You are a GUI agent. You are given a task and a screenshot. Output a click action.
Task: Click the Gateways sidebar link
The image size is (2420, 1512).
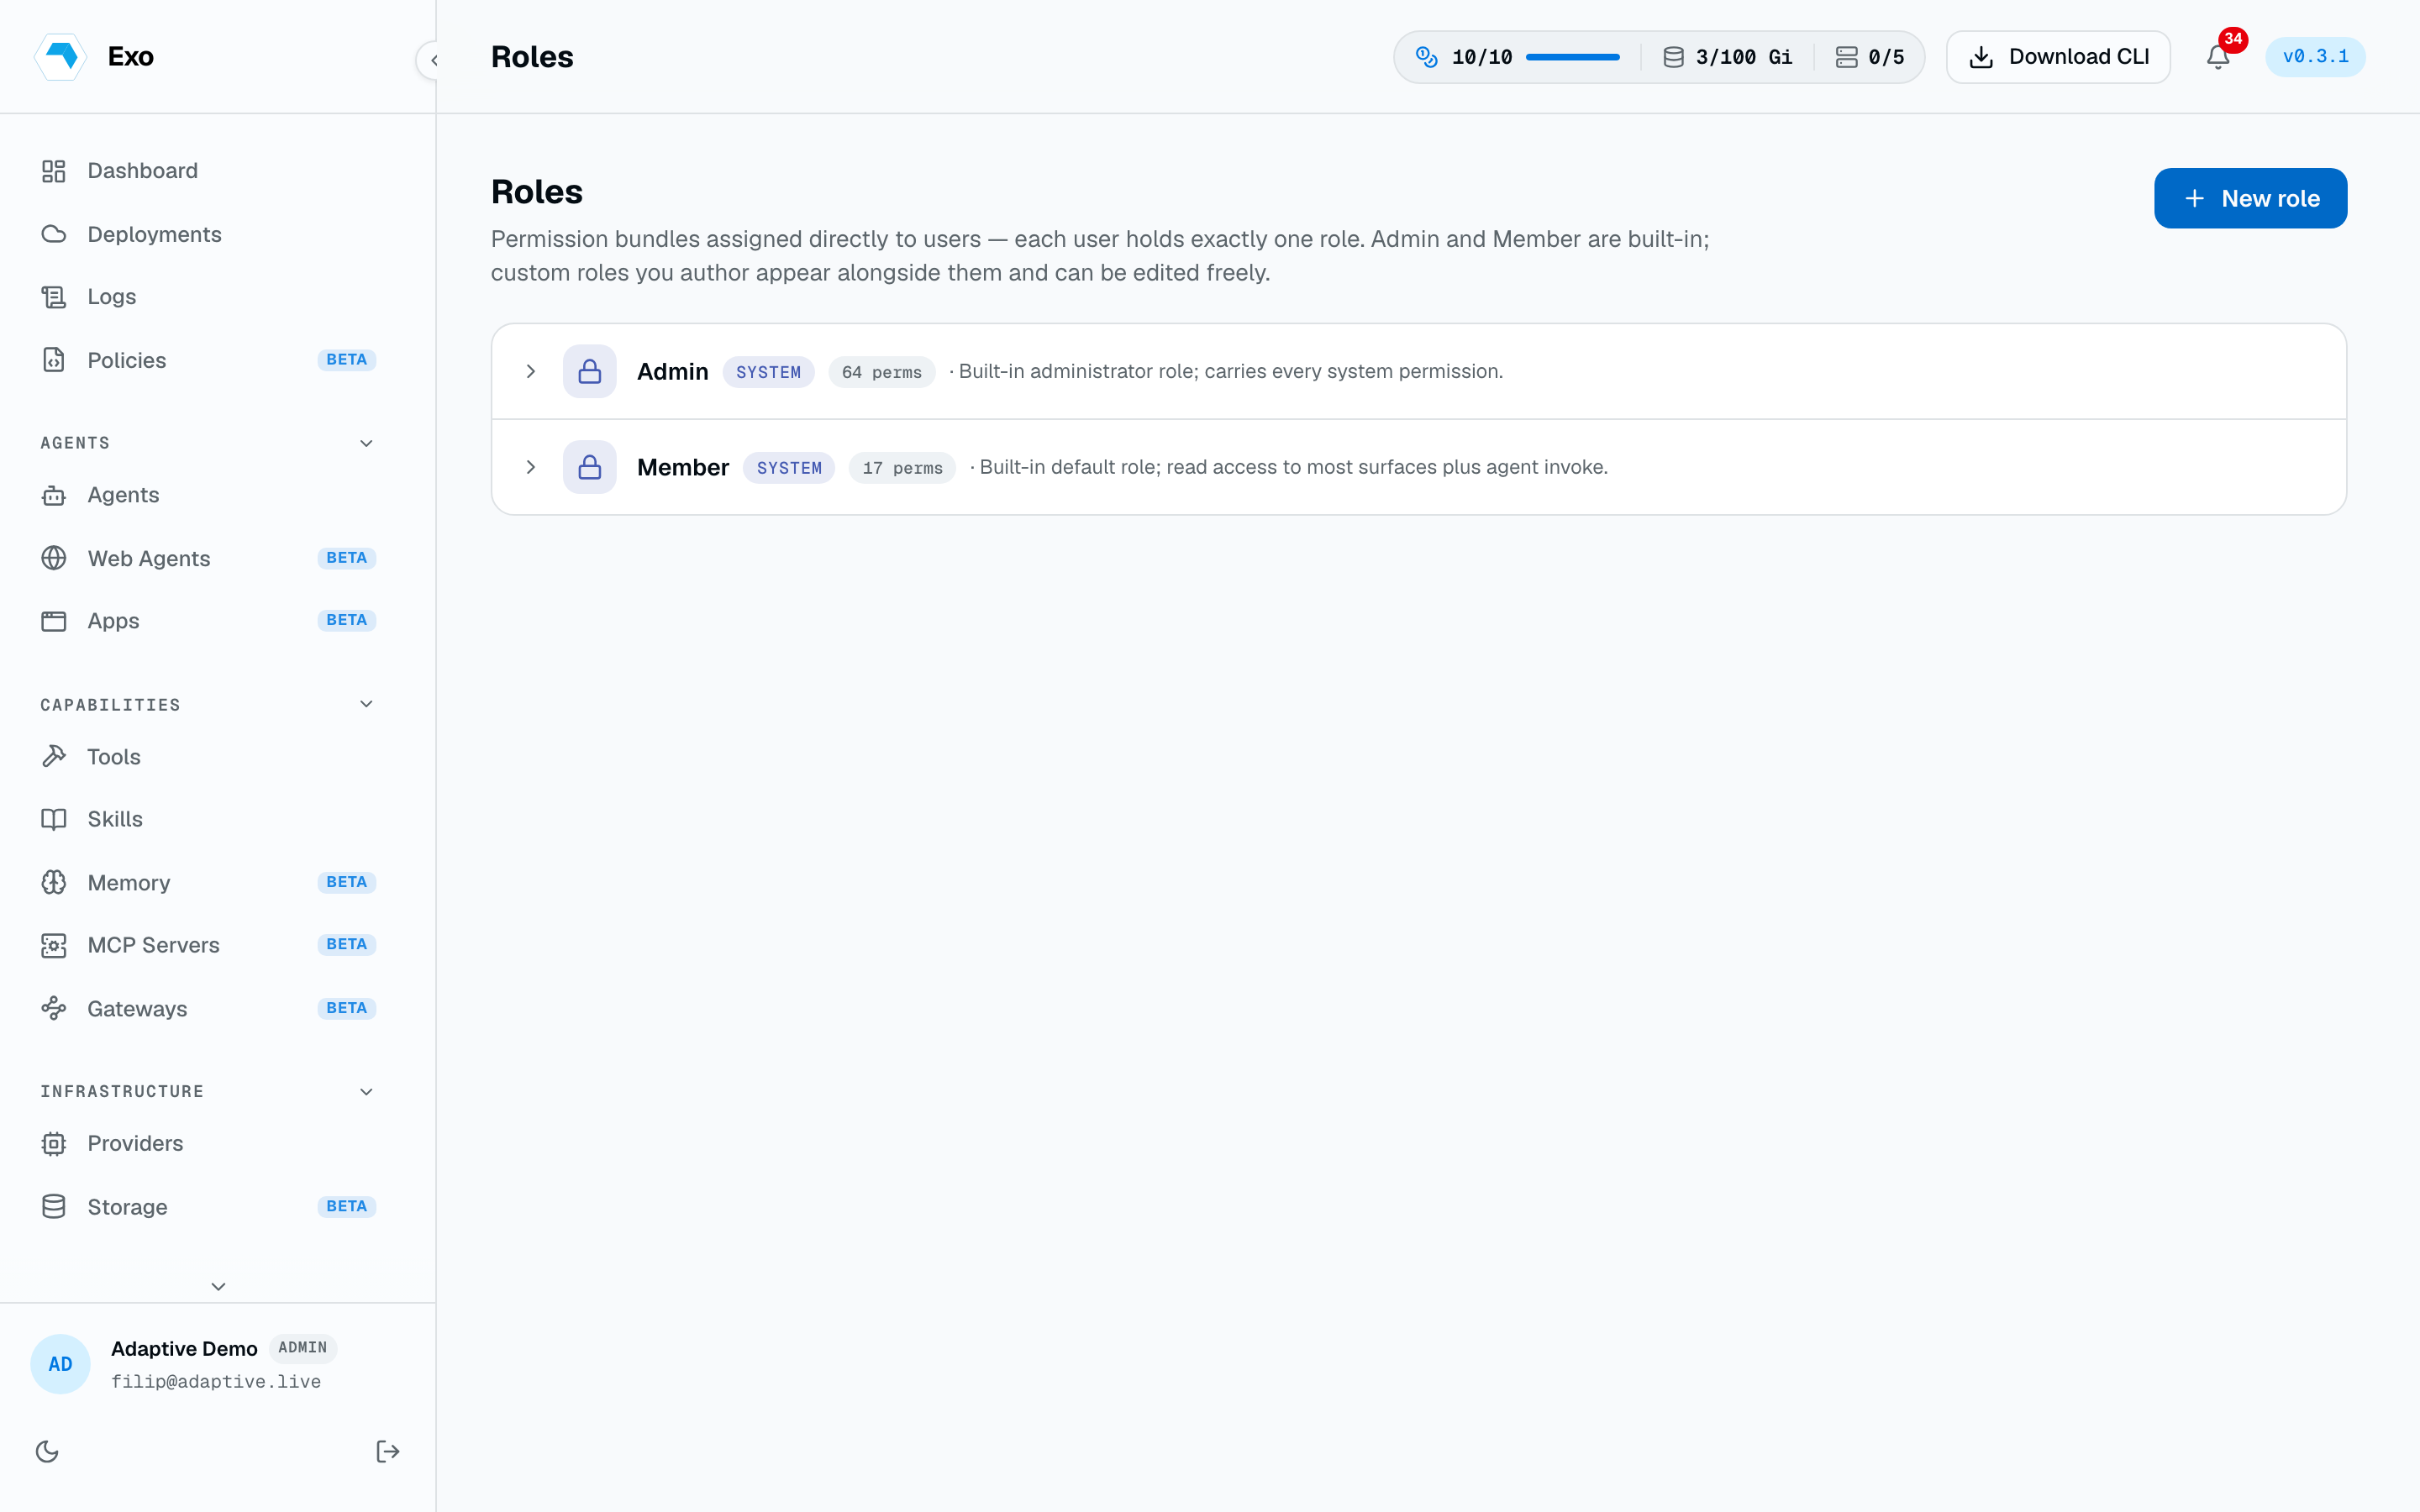pyautogui.click(x=208, y=1008)
